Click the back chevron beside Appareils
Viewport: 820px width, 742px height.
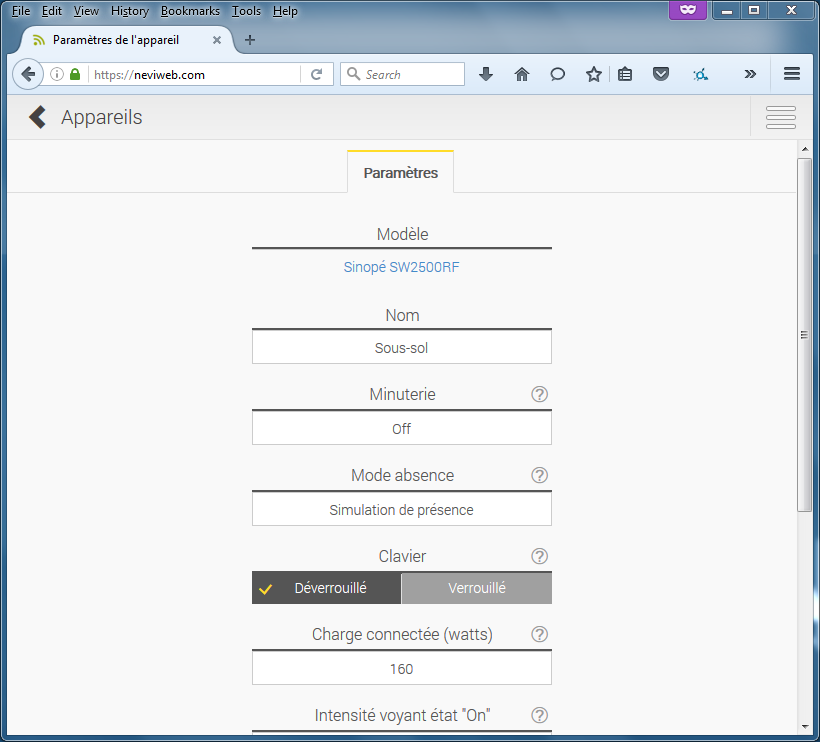(38, 117)
